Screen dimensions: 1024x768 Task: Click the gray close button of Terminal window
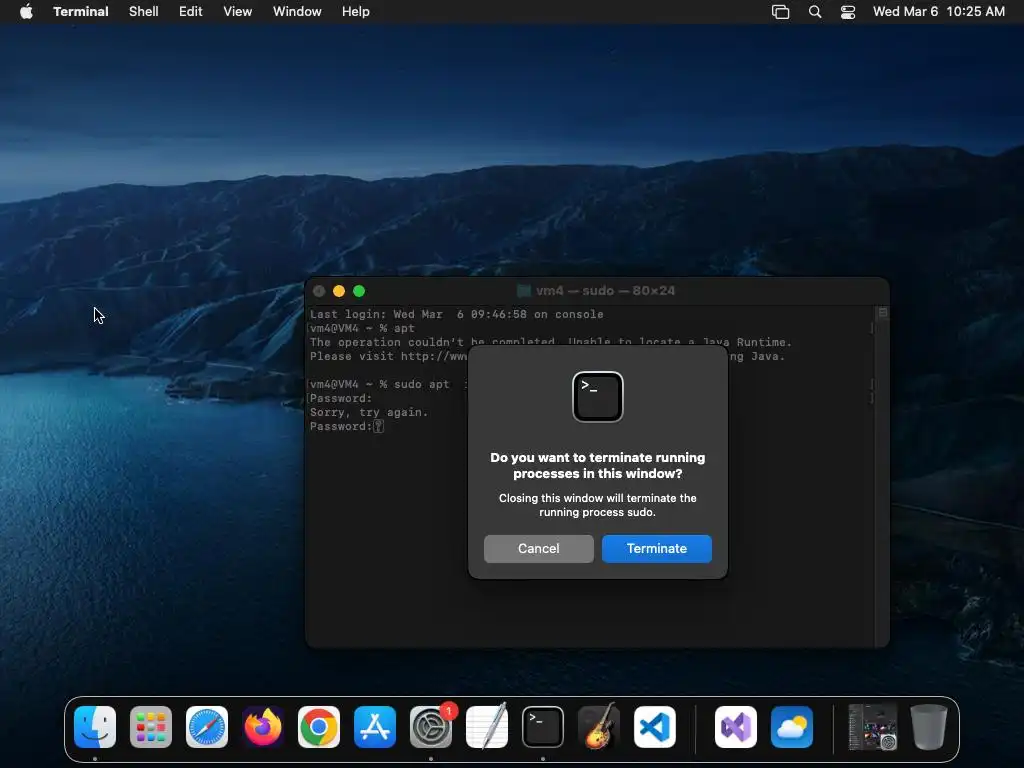319,291
